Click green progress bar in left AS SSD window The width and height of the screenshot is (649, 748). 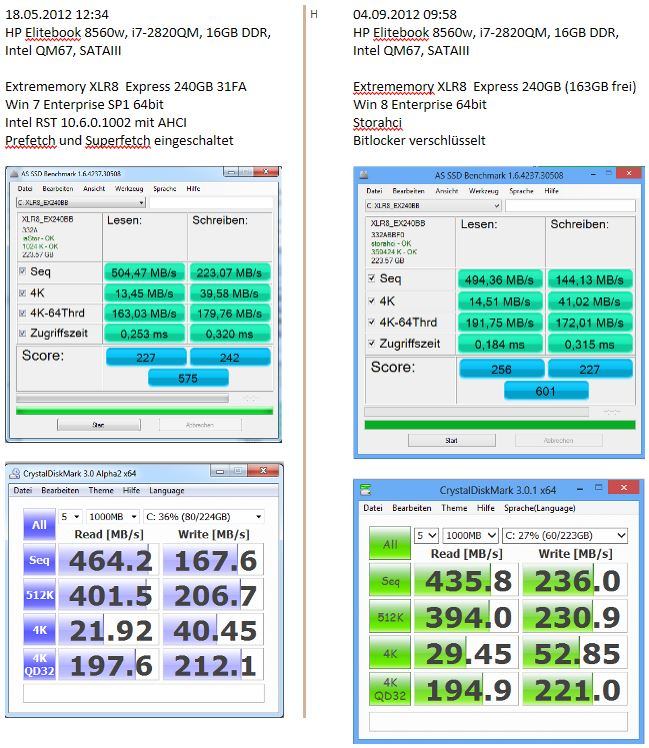coord(145,411)
